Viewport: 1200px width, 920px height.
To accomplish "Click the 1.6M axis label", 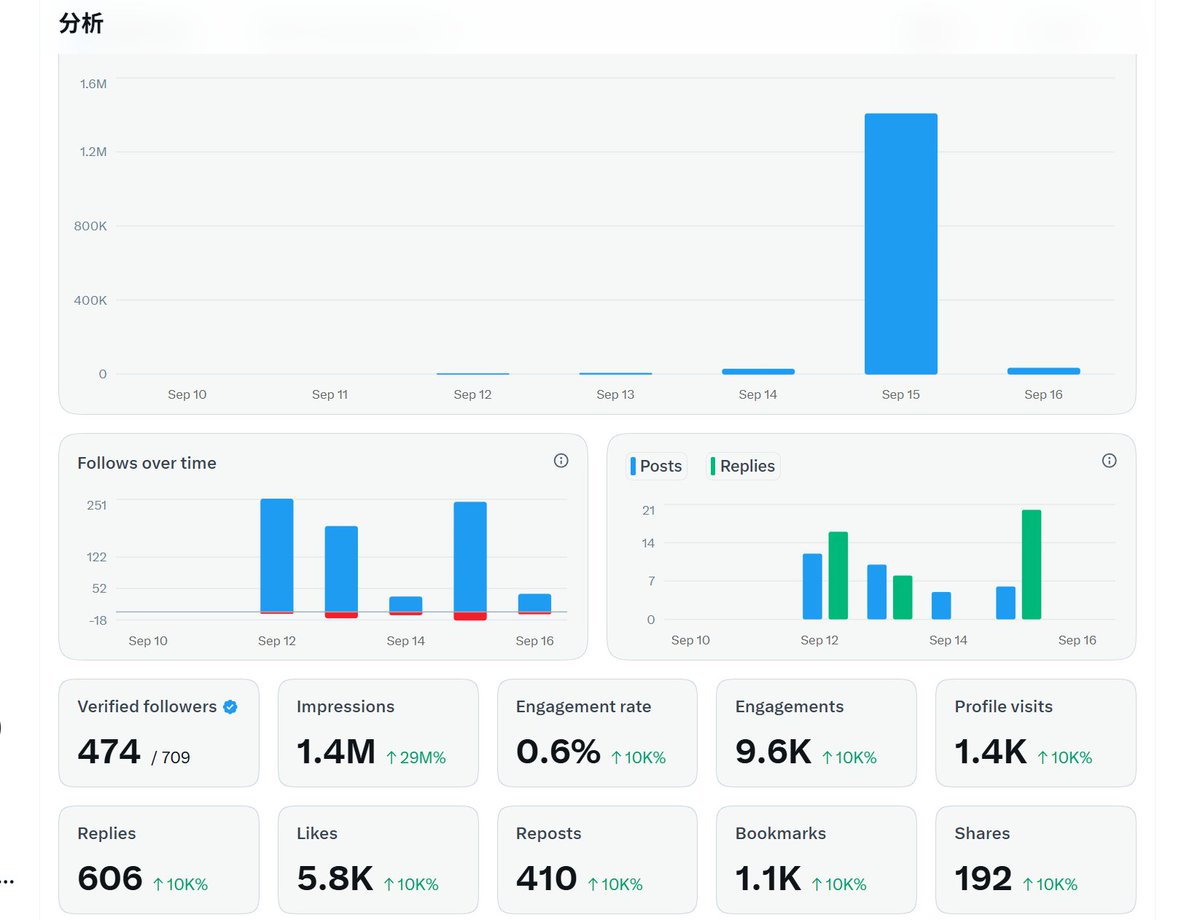I will tap(93, 84).
